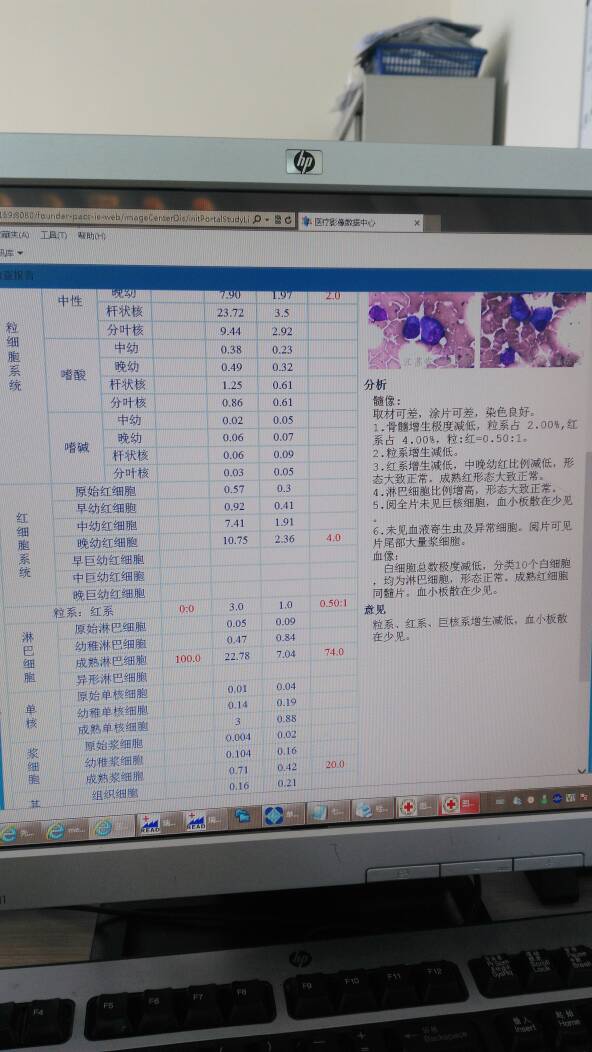The width and height of the screenshot is (592, 1052).
Task: Click the address bar search magnifier icon
Action: tap(257, 219)
